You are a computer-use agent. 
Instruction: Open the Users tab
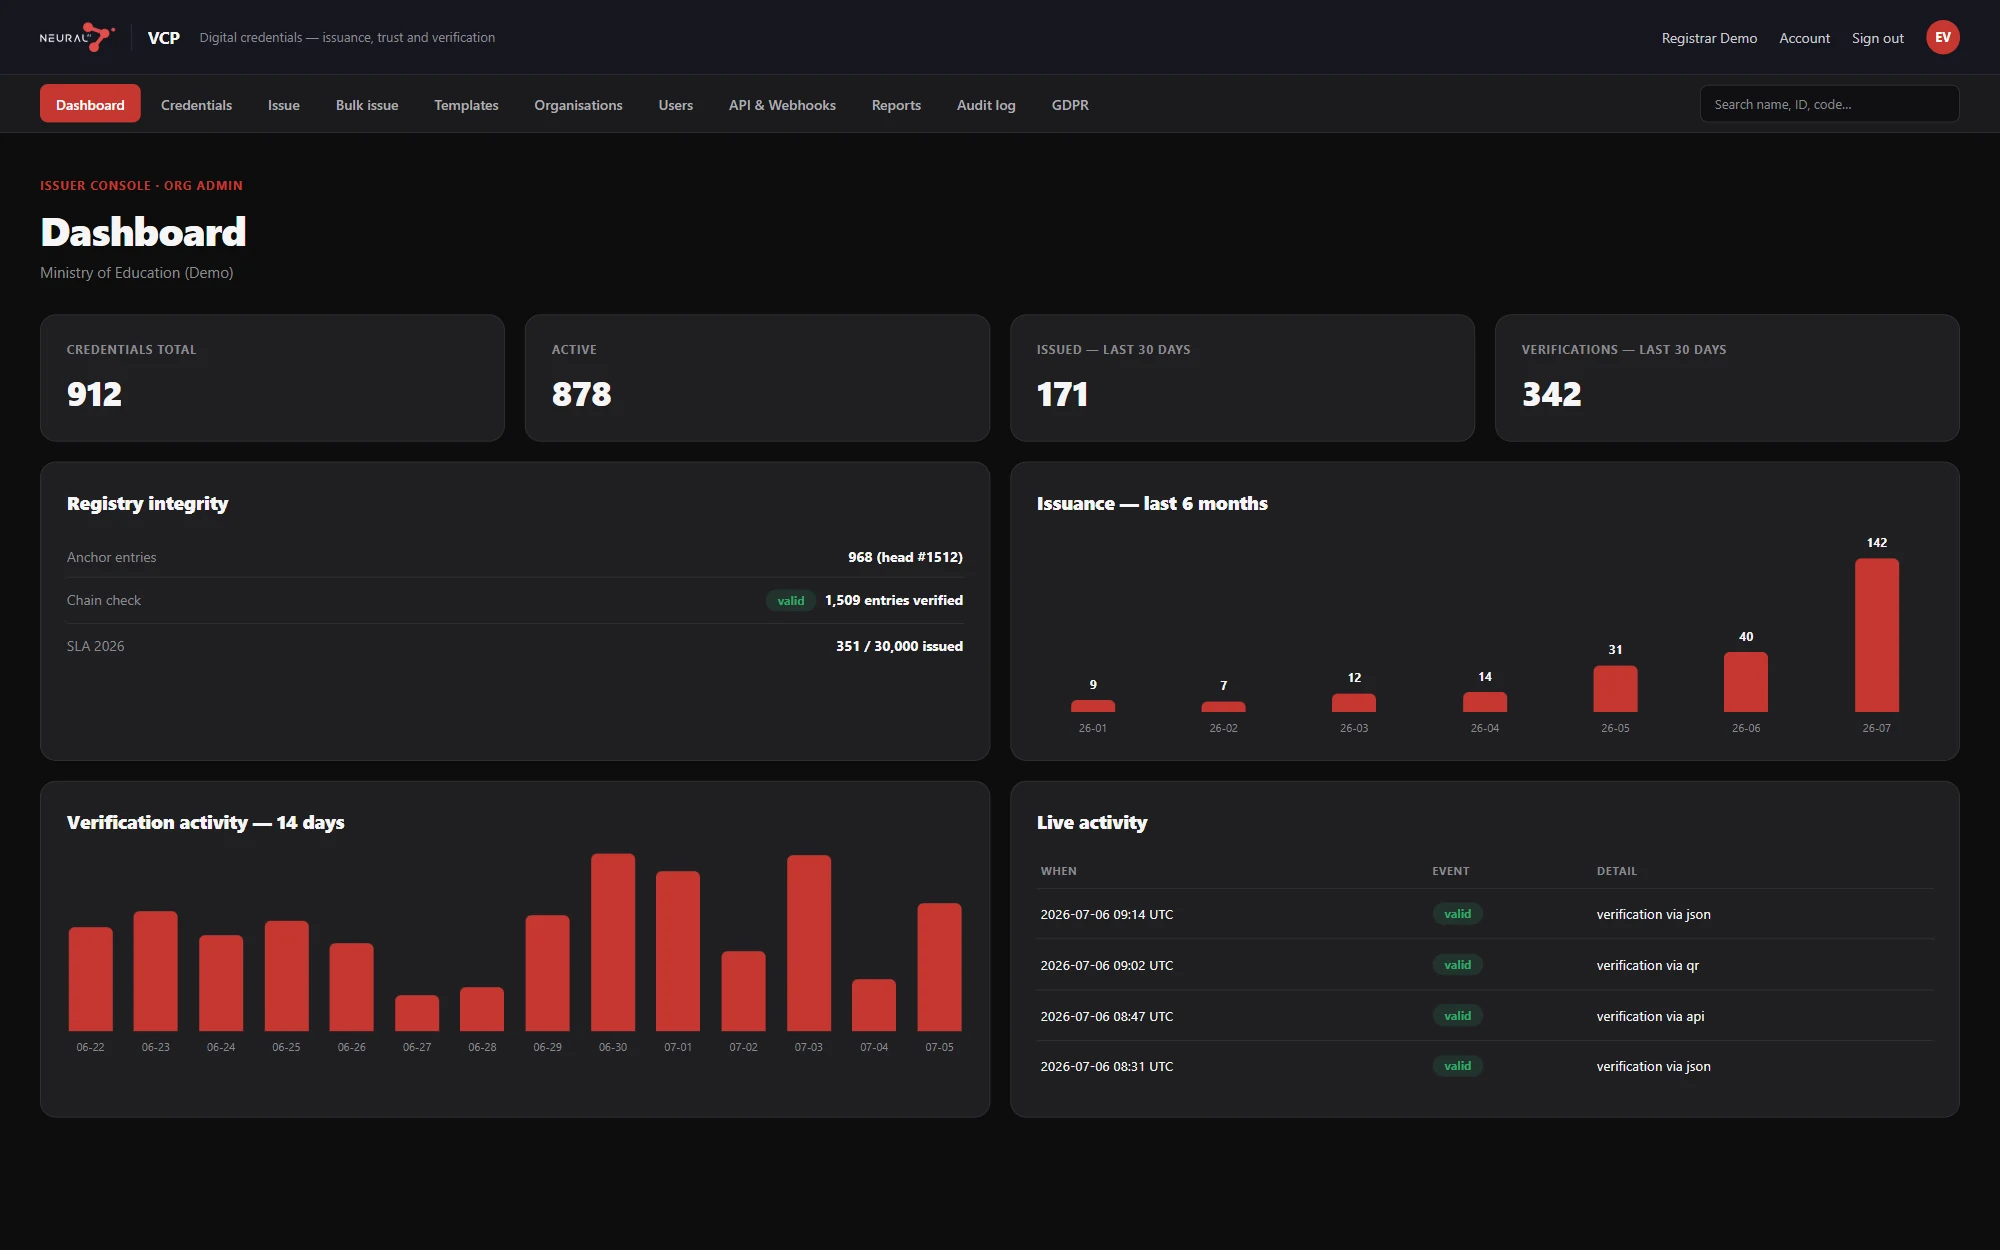pyautogui.click(x=675, y=104)
